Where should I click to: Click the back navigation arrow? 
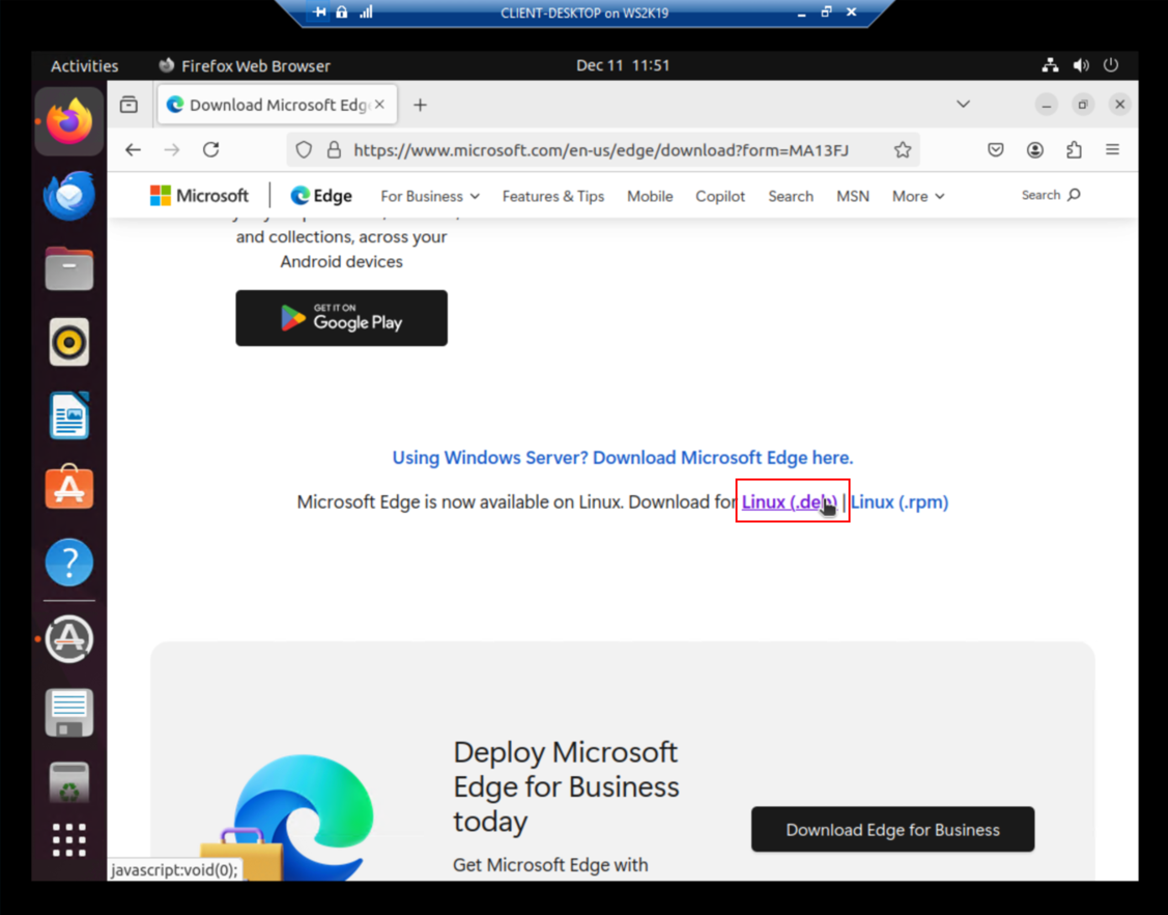pos(133,149)
